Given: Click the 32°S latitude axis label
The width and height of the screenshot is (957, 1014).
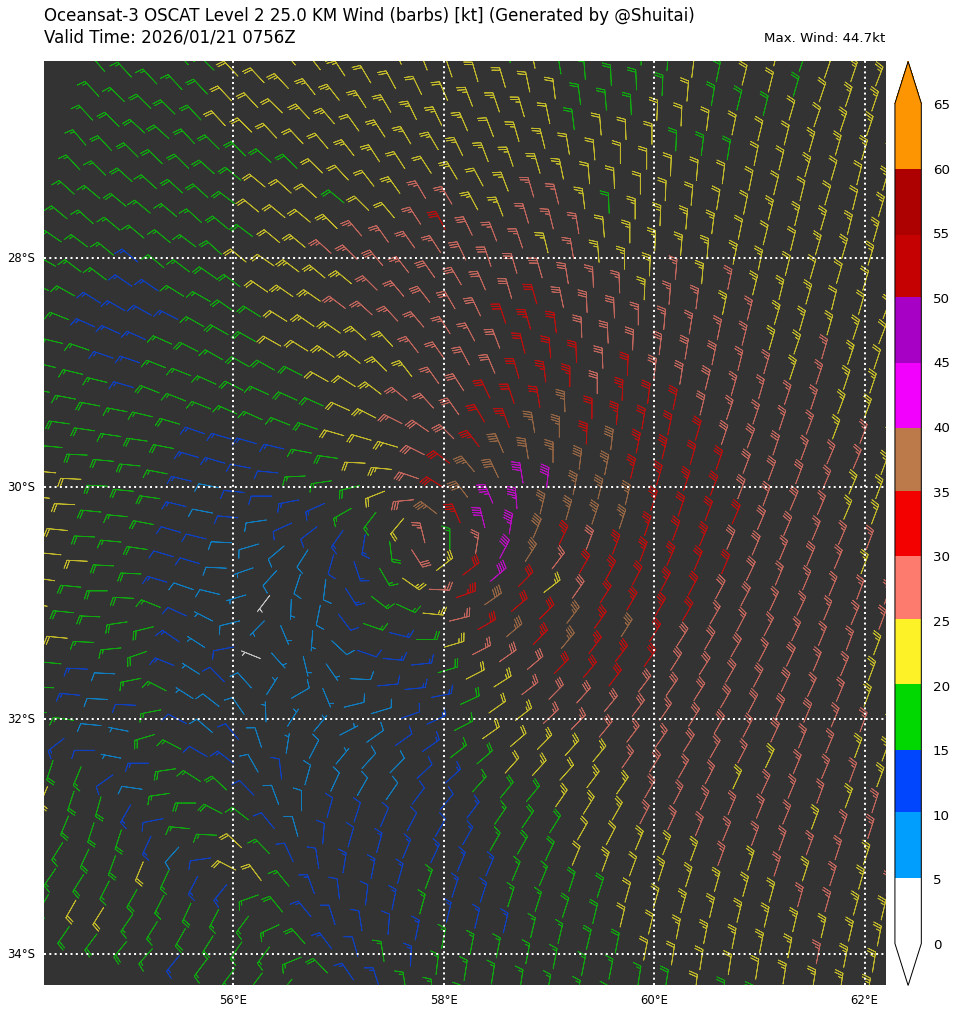Looking at the screenshot, I should pyautogui.click(x=21, y=719).
